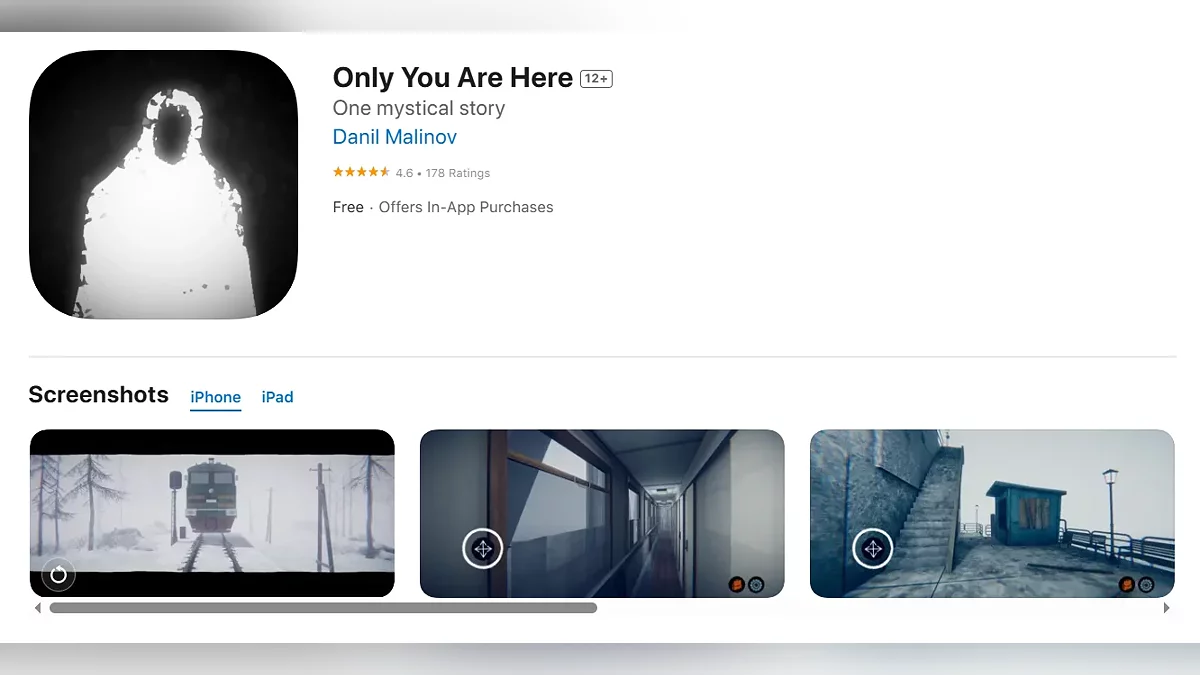Open the train corridor screenshot thumbnail

point(602,514)
